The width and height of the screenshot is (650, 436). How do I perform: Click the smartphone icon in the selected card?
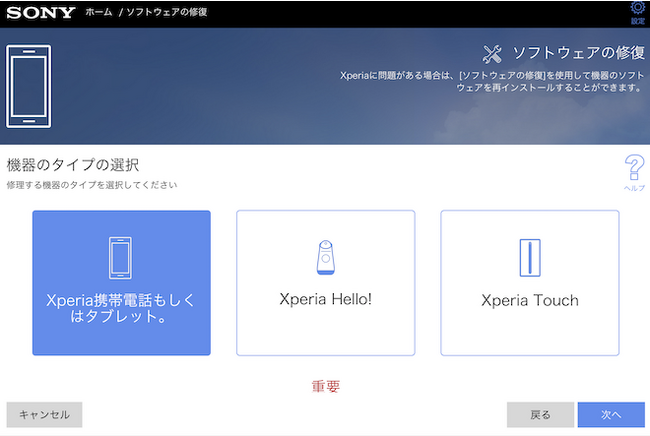(120, 257)
